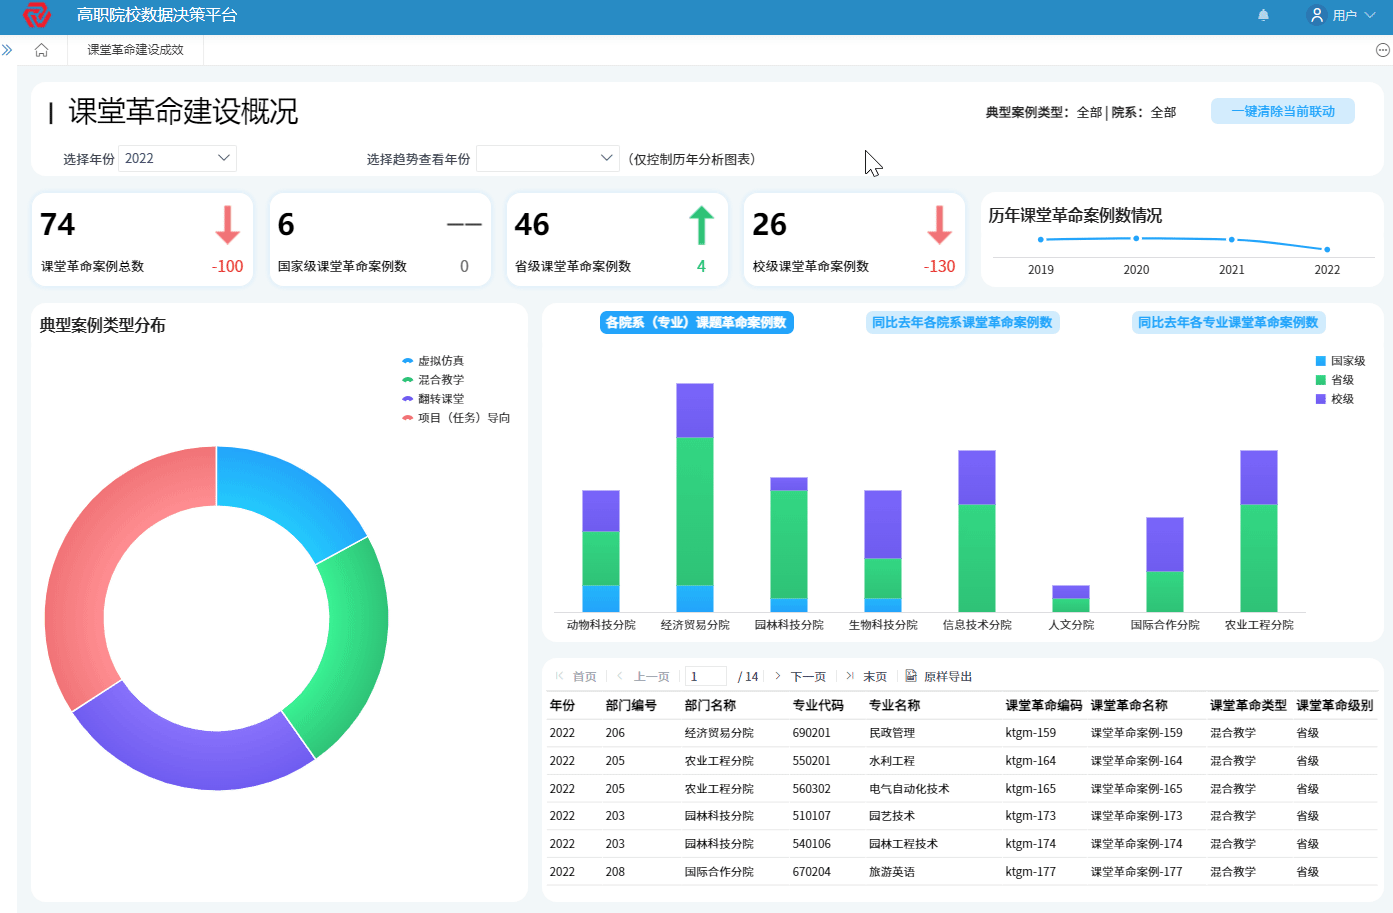Go to the next page arrow icon
The image size is (1393, 913).
pos(778,676)
